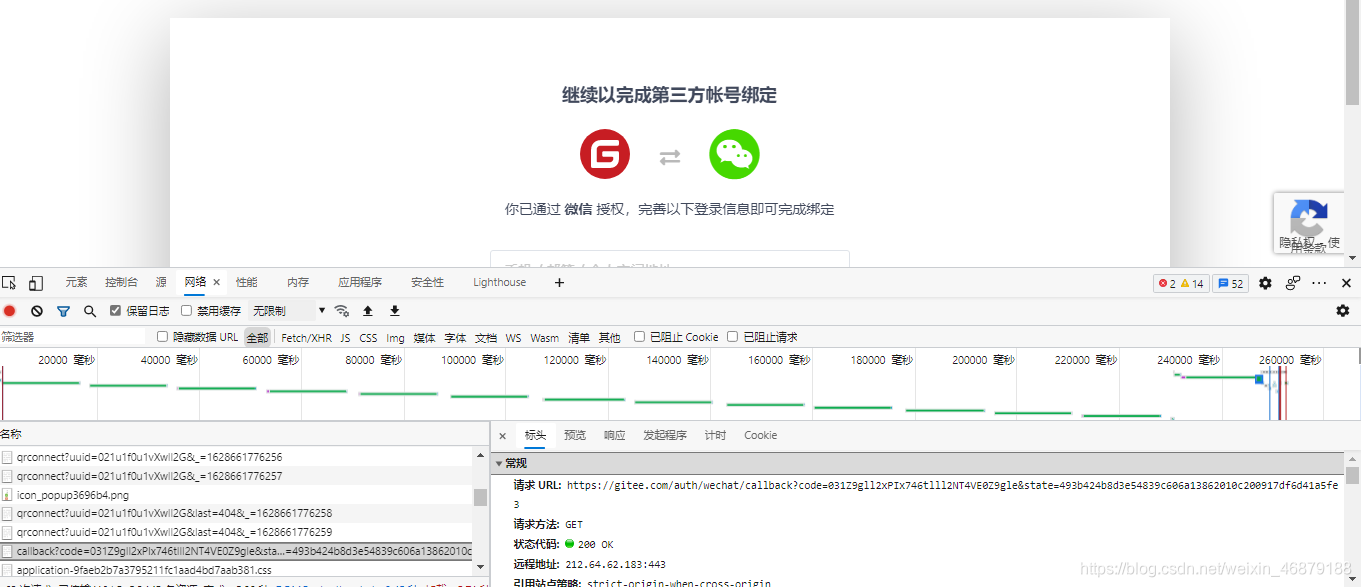Filter requests by CSS

click(x=368, y=338)
